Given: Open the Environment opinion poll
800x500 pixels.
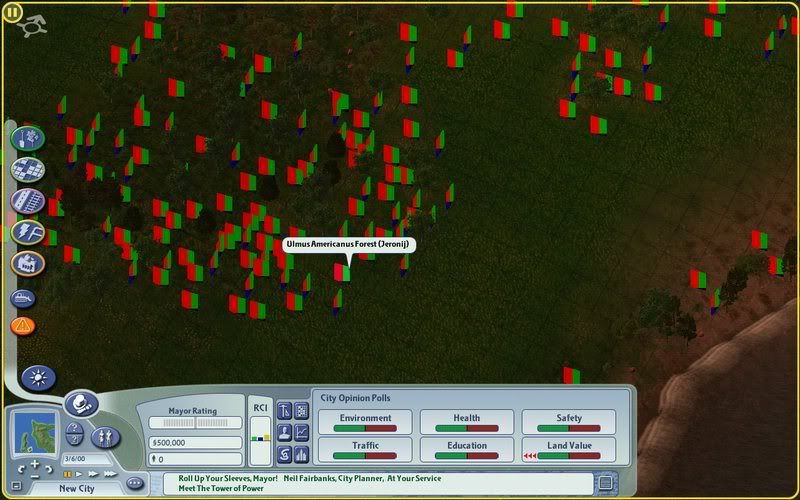Looking at the screenshot, I should [365, 422].
